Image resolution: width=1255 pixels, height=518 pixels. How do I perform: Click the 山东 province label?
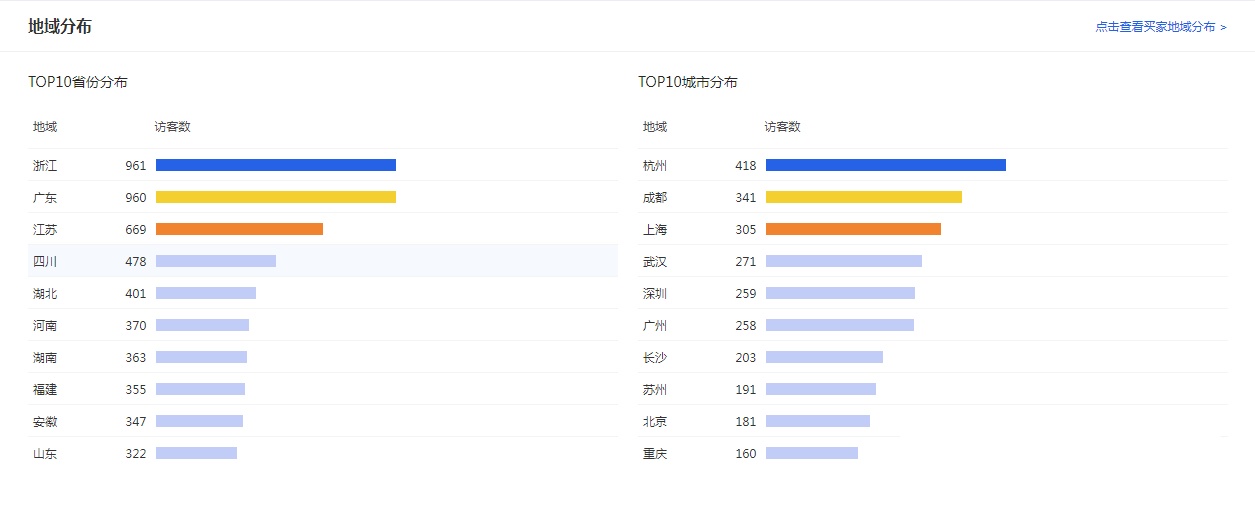[x=45, y=453]
